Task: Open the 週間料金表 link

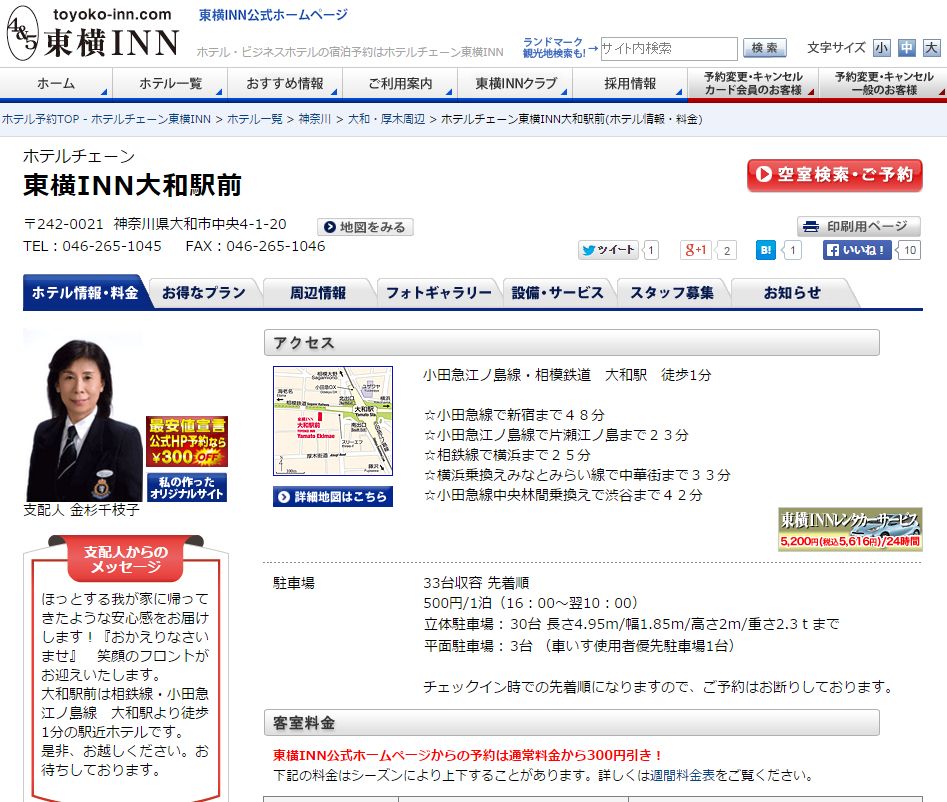Action: coord(682,775)
